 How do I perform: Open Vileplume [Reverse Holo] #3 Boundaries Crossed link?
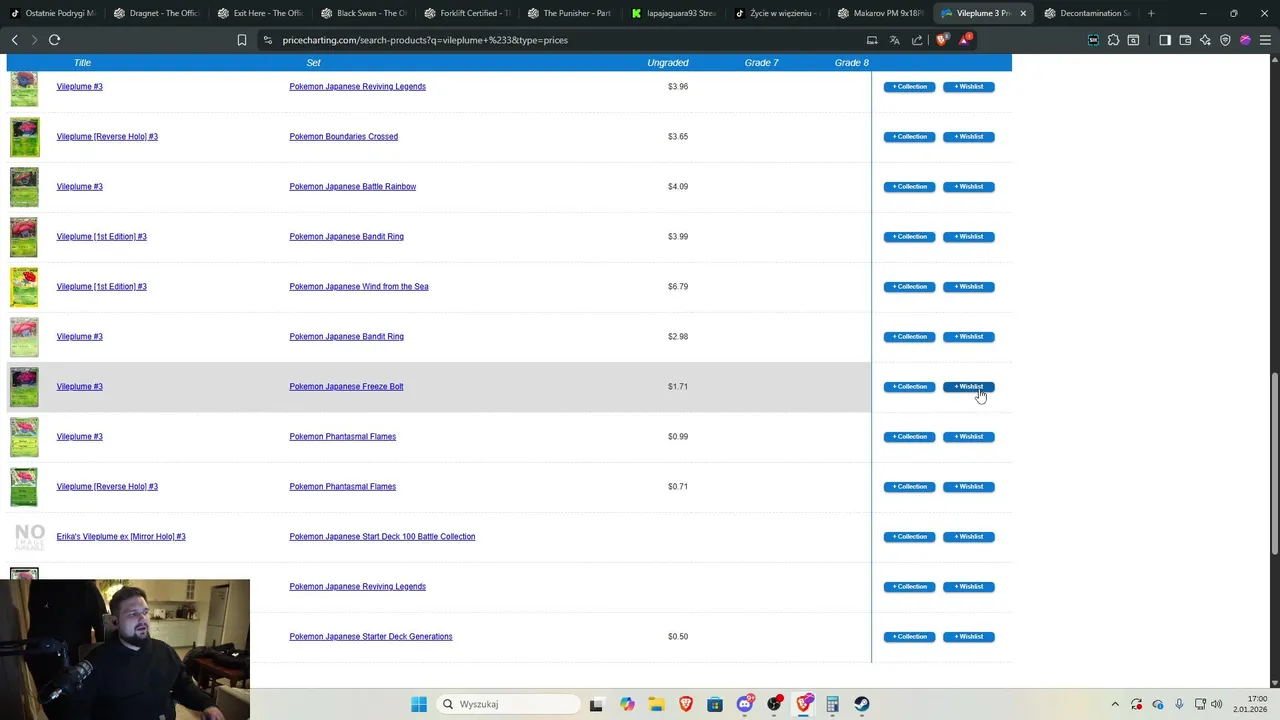107,137
